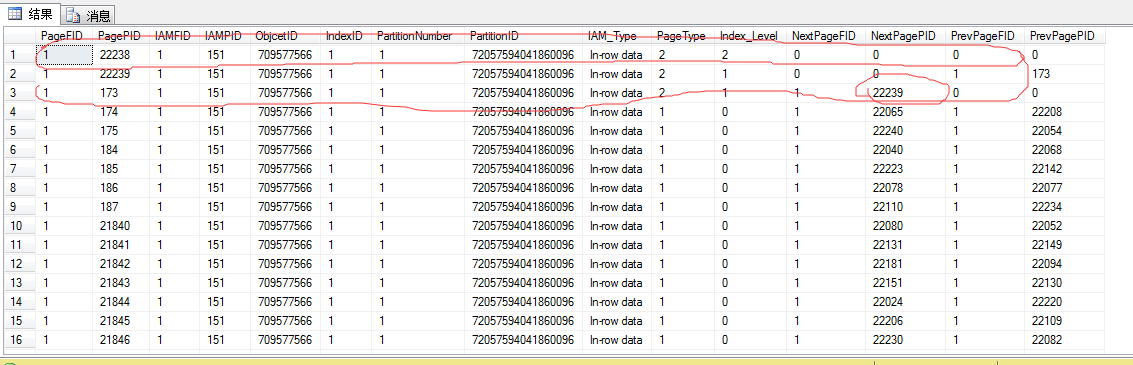The image size is (1133, 365).
Task: Select PrevPagePID cell 22054
Action: [1064, 131]
